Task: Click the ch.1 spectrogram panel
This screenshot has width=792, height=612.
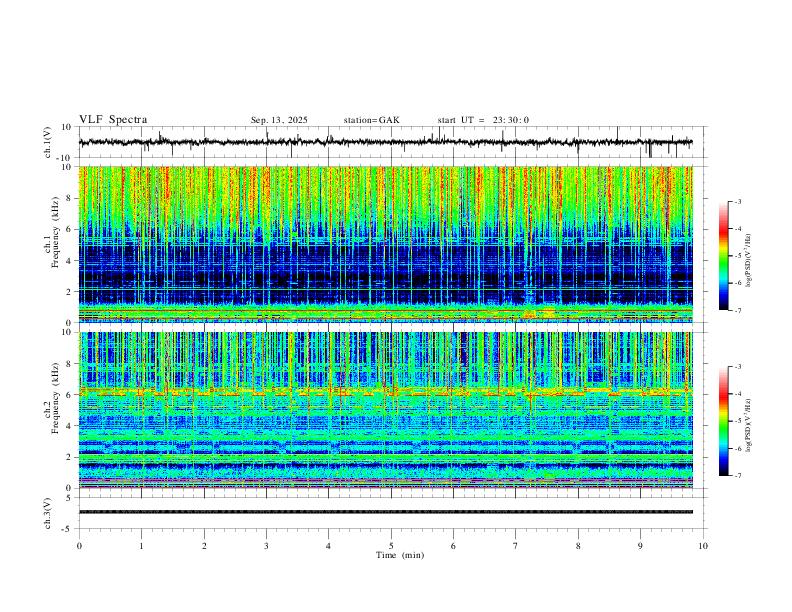Action: coord(385,244)
